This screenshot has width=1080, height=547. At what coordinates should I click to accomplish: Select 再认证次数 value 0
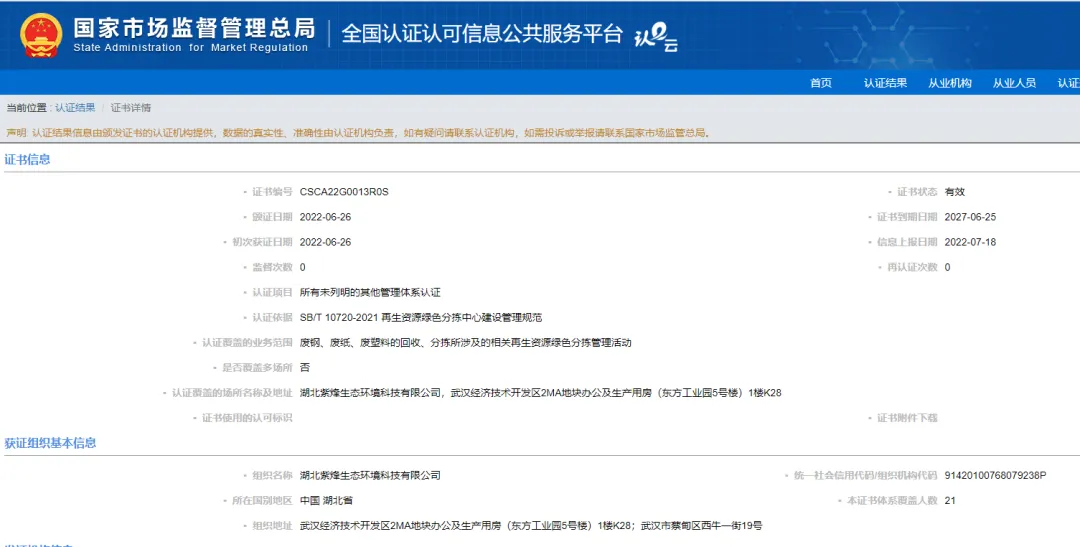click(x=947, y=267)
